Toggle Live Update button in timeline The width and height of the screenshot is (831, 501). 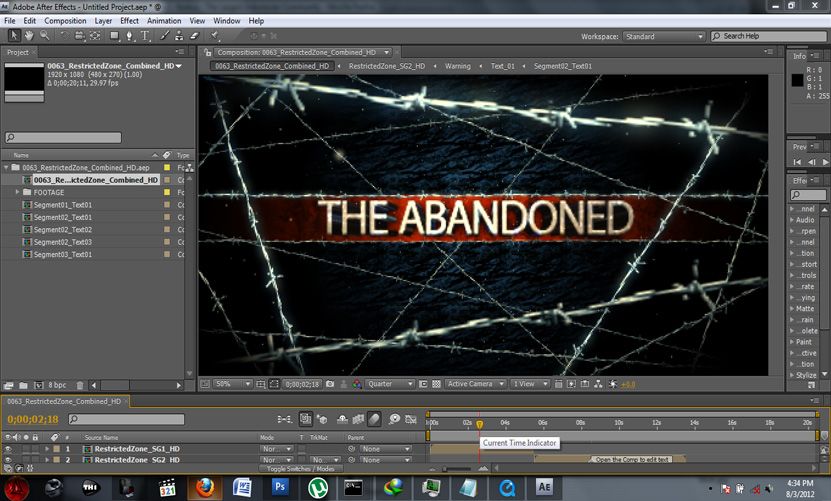pos(306,419)
